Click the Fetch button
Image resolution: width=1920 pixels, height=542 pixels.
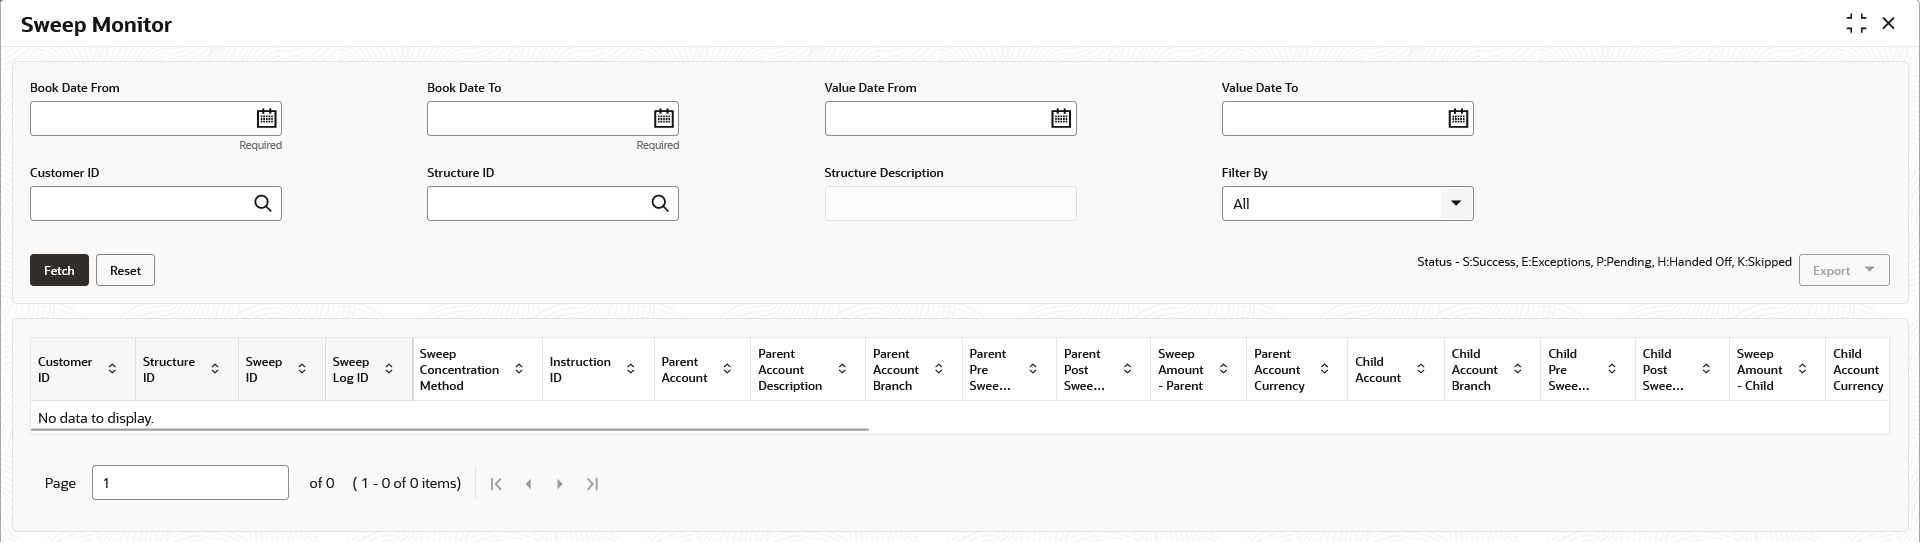(59, 270)
